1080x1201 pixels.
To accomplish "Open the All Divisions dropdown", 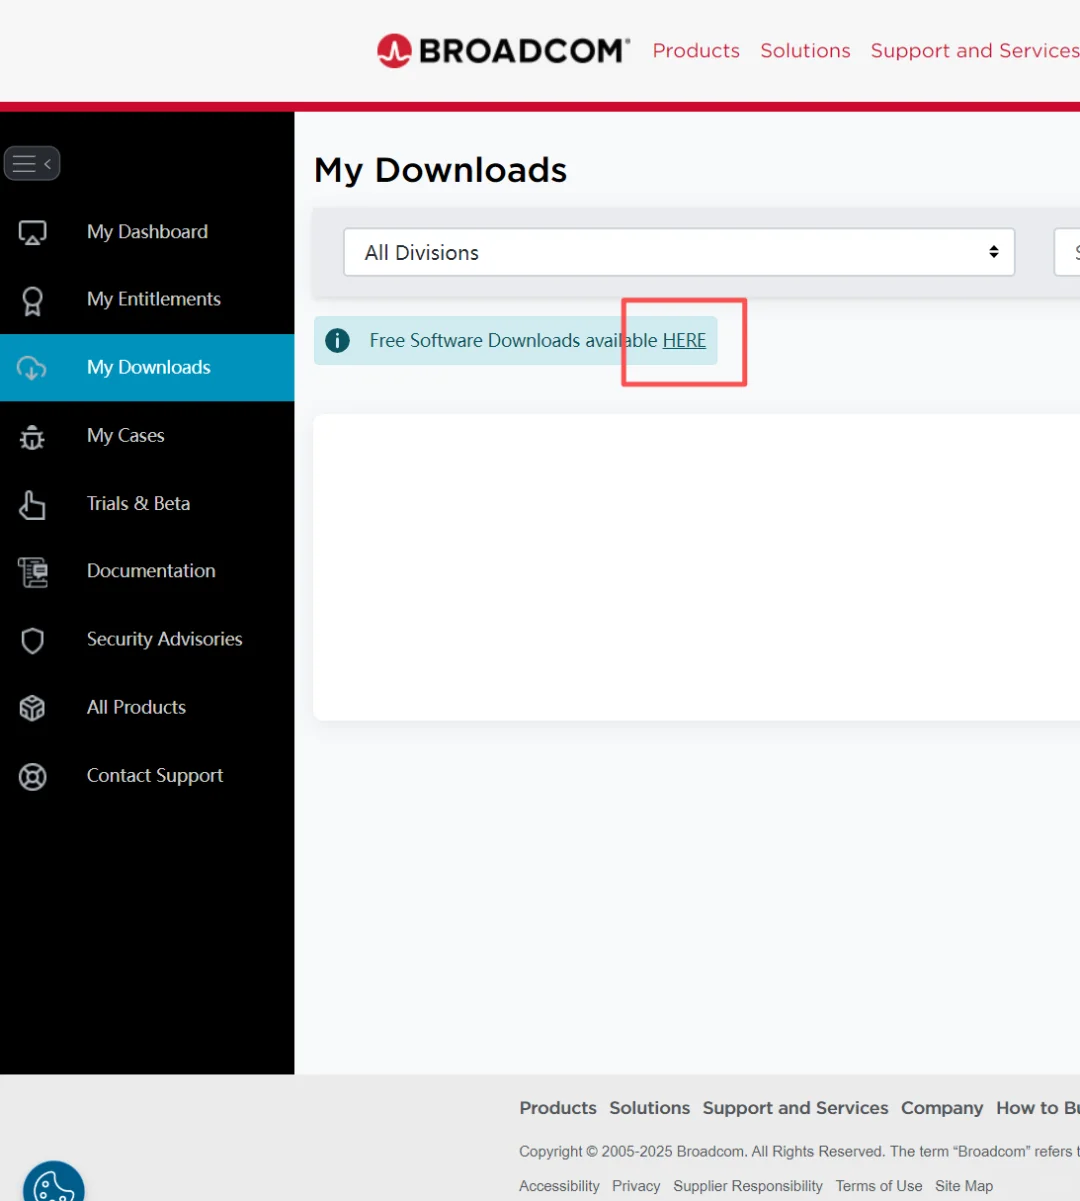I will (x=679, y=252).
